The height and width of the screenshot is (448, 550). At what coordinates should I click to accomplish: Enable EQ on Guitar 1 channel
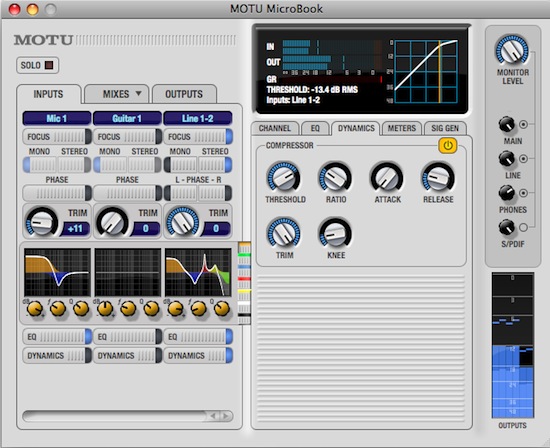coord(127,337)
